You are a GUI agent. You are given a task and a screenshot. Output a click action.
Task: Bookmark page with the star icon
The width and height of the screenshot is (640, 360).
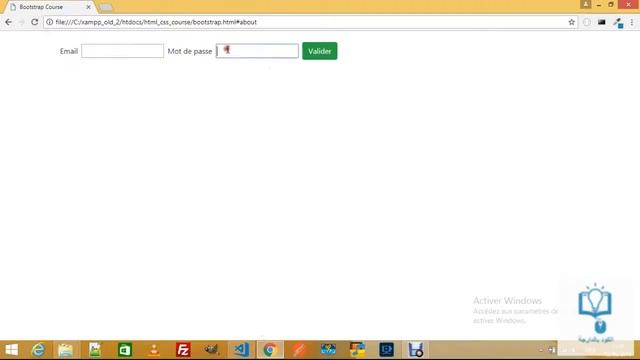(571, 22)
